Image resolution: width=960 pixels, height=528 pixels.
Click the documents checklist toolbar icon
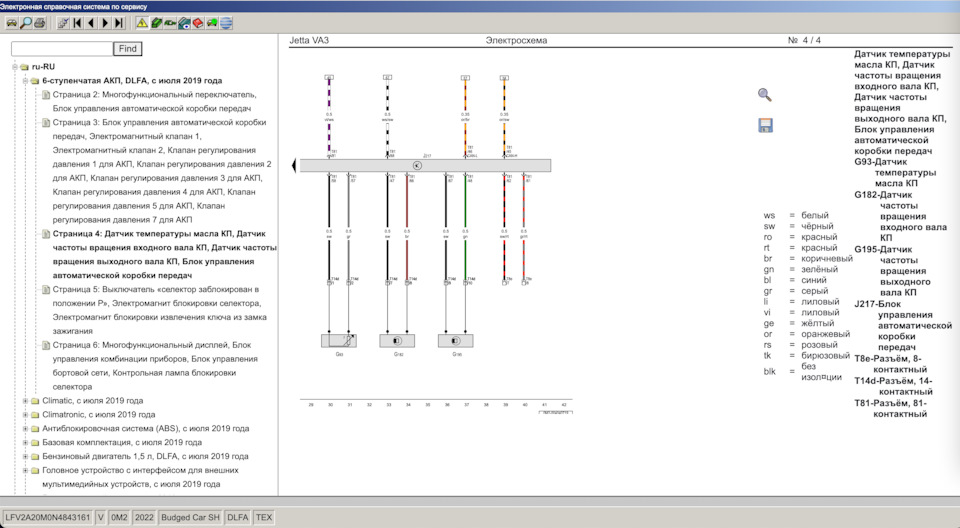pyautogui.click(x=63, y=23)
